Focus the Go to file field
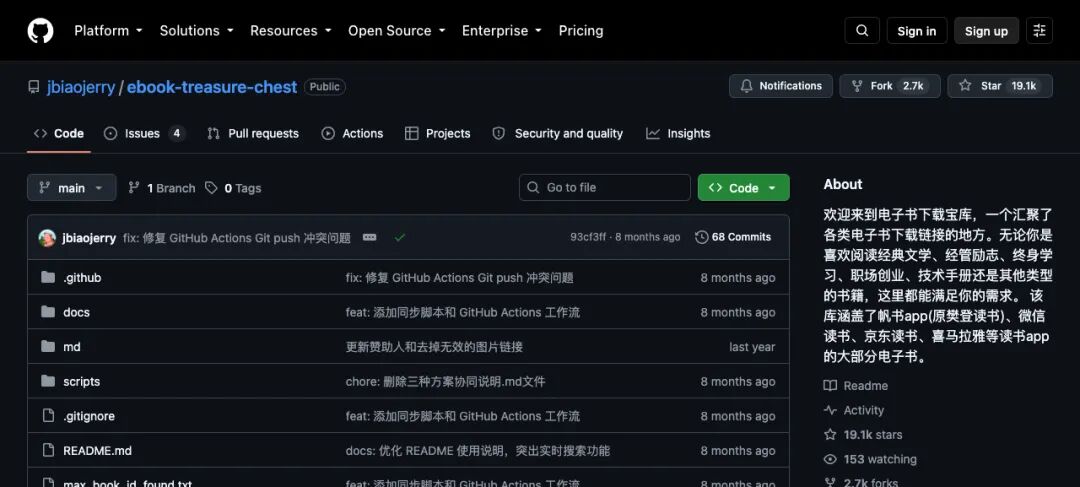This screenshot has width=1080, height=487. tap(605, 187)
